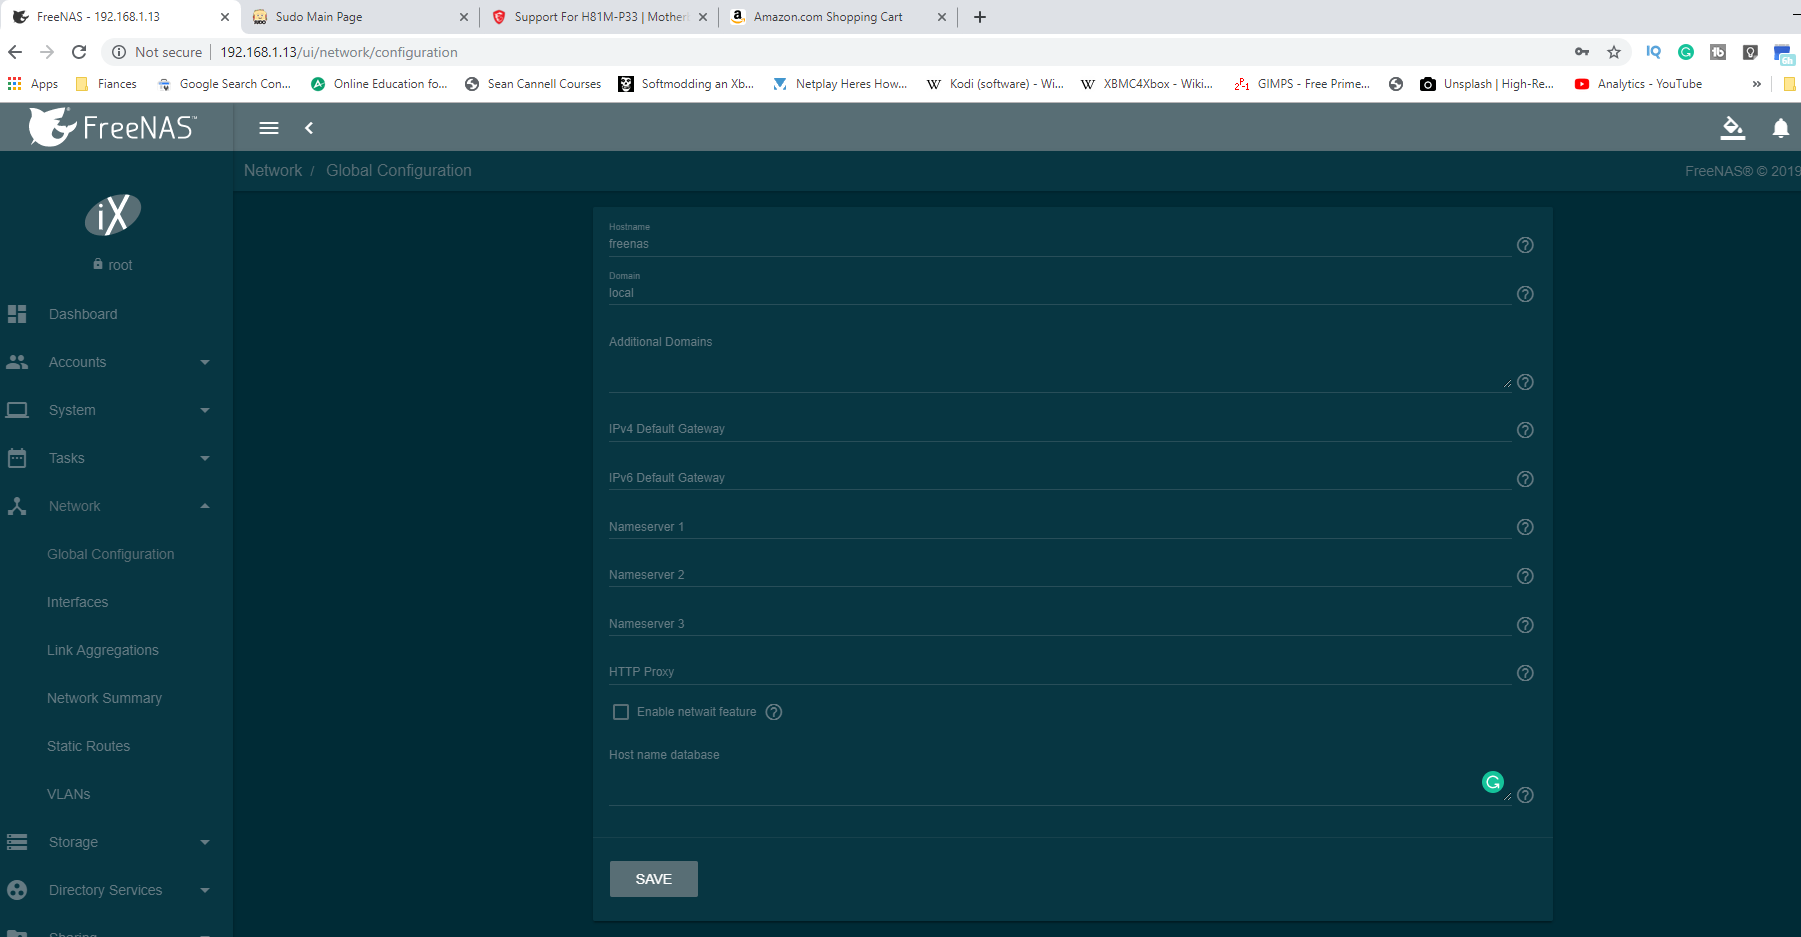Open the theme paint bucket icon
Image resolution: width=1801 pixels, height=937 pixels.
tap(1732, 128)
